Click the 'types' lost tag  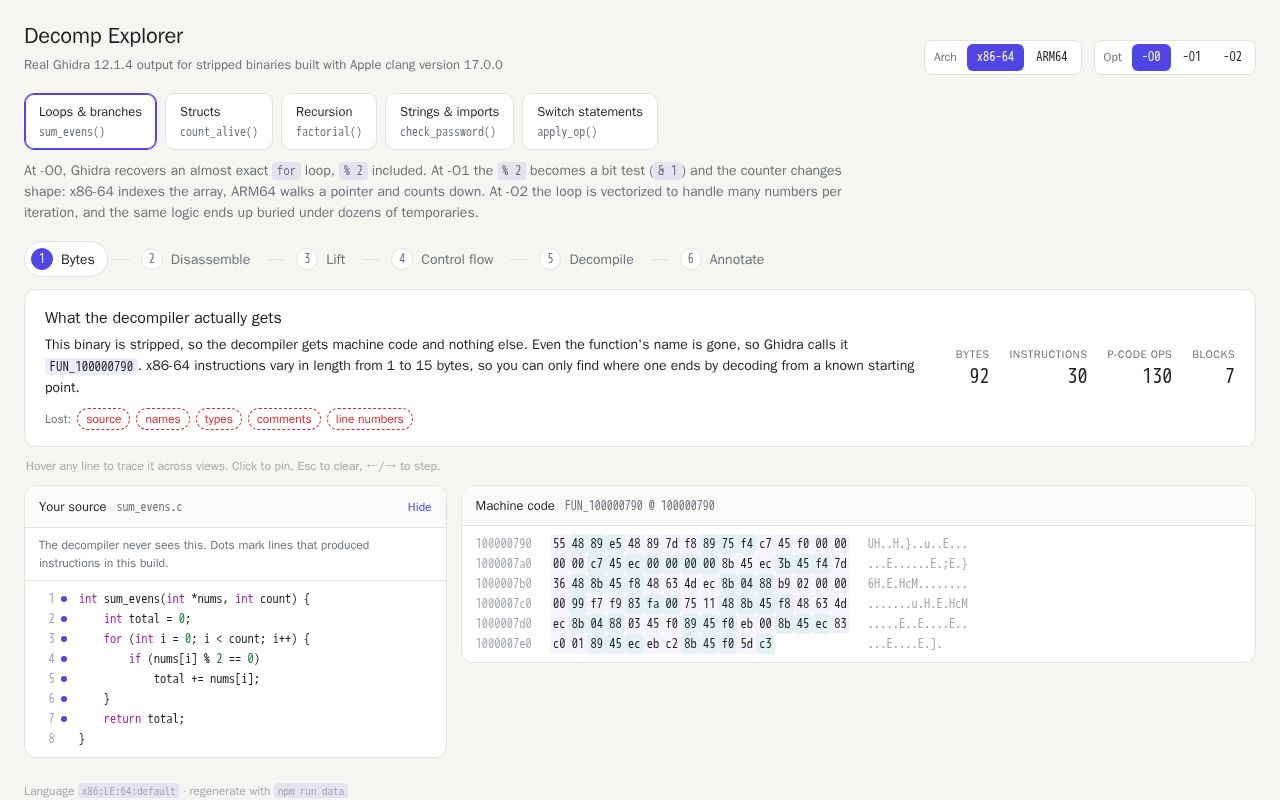(x=219, y=419)
